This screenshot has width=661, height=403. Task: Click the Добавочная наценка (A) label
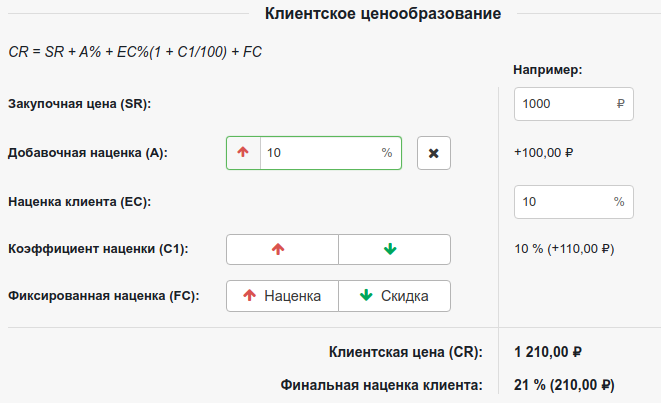(x=87, y=153)
